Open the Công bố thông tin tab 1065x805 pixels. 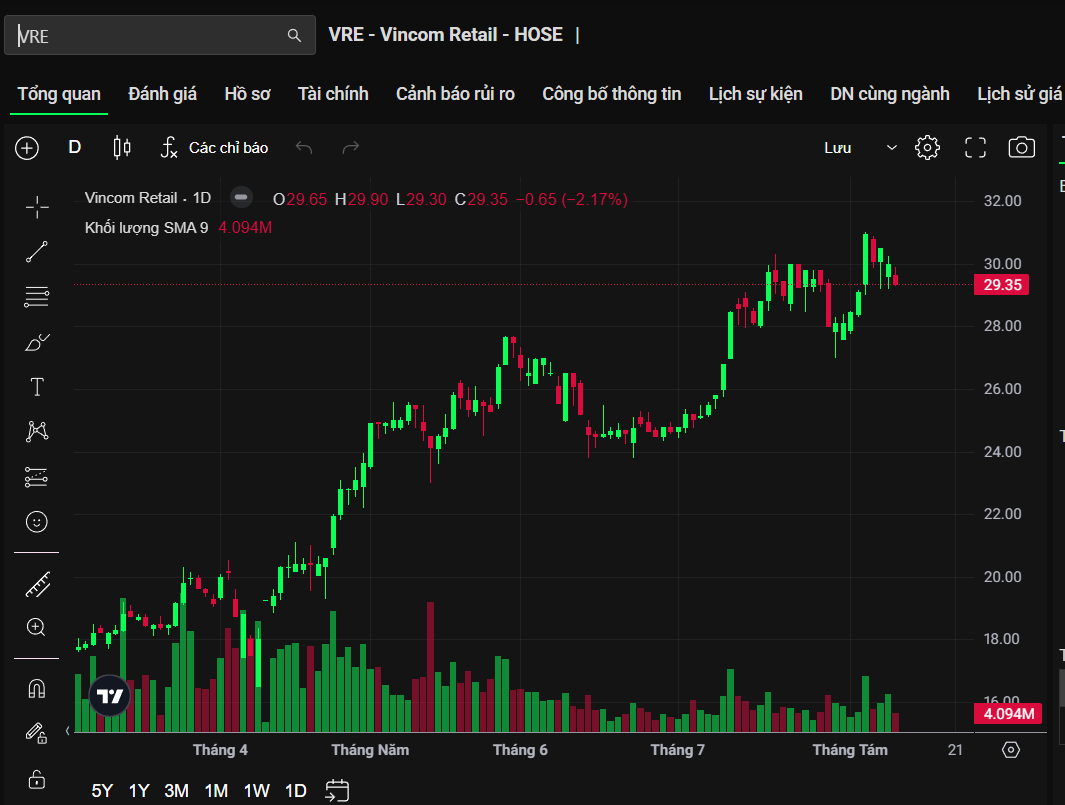611,94
